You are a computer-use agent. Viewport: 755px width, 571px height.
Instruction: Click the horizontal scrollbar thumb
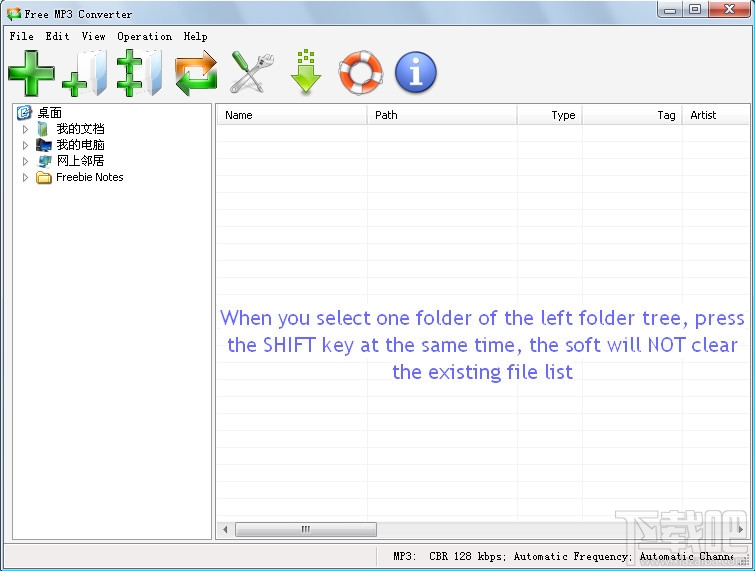(x=306, y=529)
